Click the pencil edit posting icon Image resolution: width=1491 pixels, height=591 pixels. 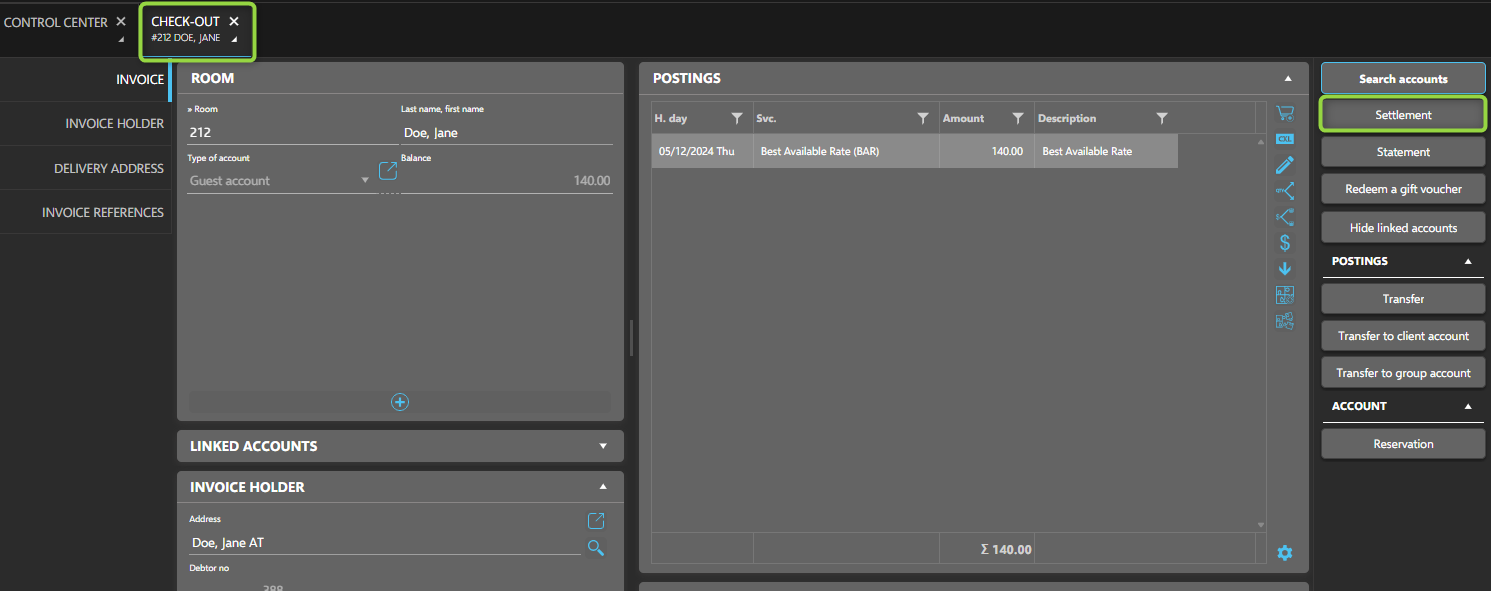pyautogui.click(x=1285, y=165)
